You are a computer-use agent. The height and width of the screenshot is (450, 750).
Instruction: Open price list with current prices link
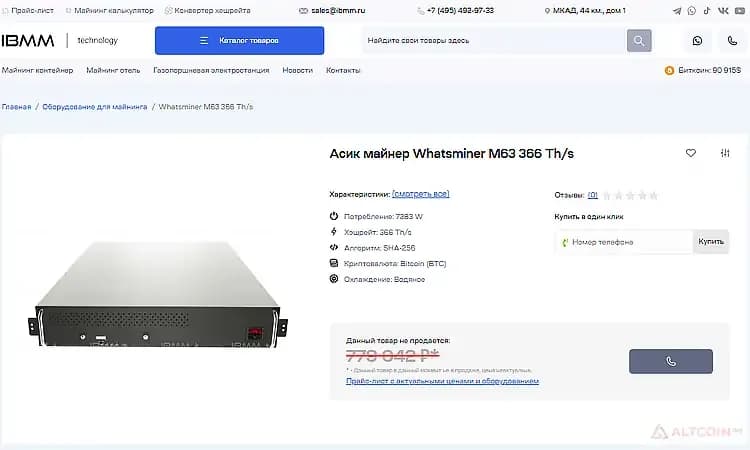[x=442, y=381]
